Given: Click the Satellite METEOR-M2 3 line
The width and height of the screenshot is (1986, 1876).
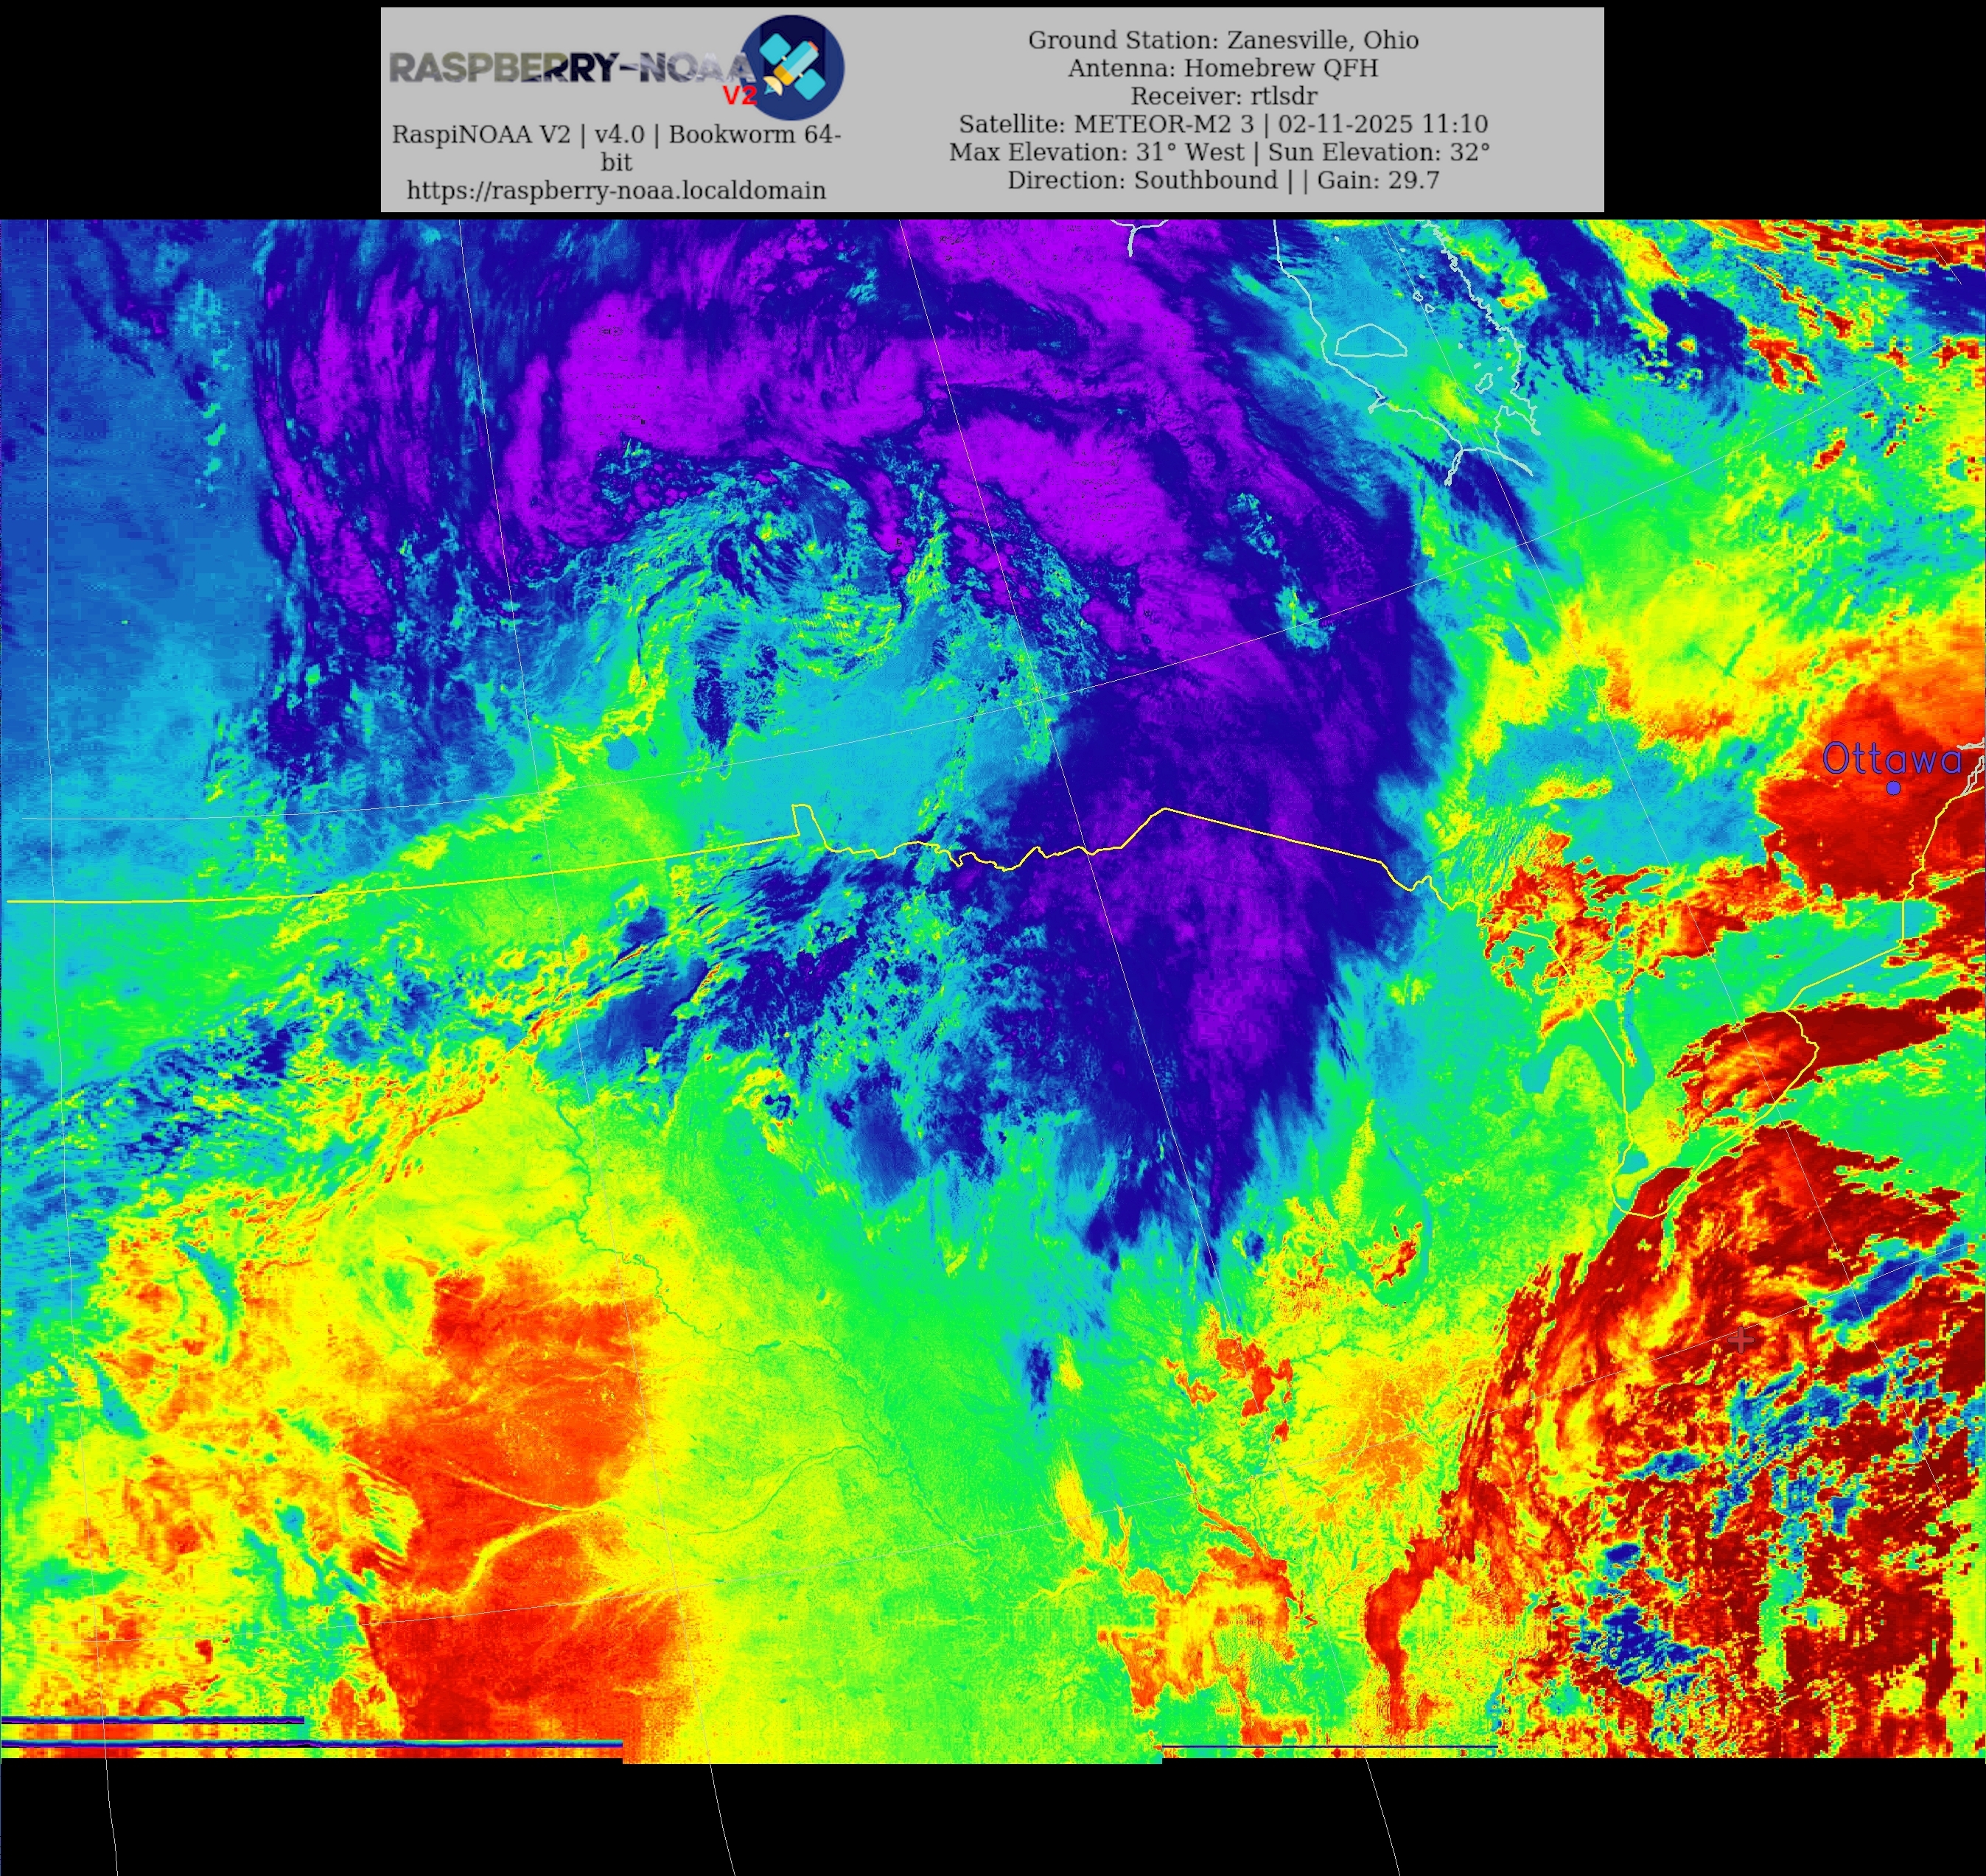Looking at the screenshot, I should point(1222,124).
